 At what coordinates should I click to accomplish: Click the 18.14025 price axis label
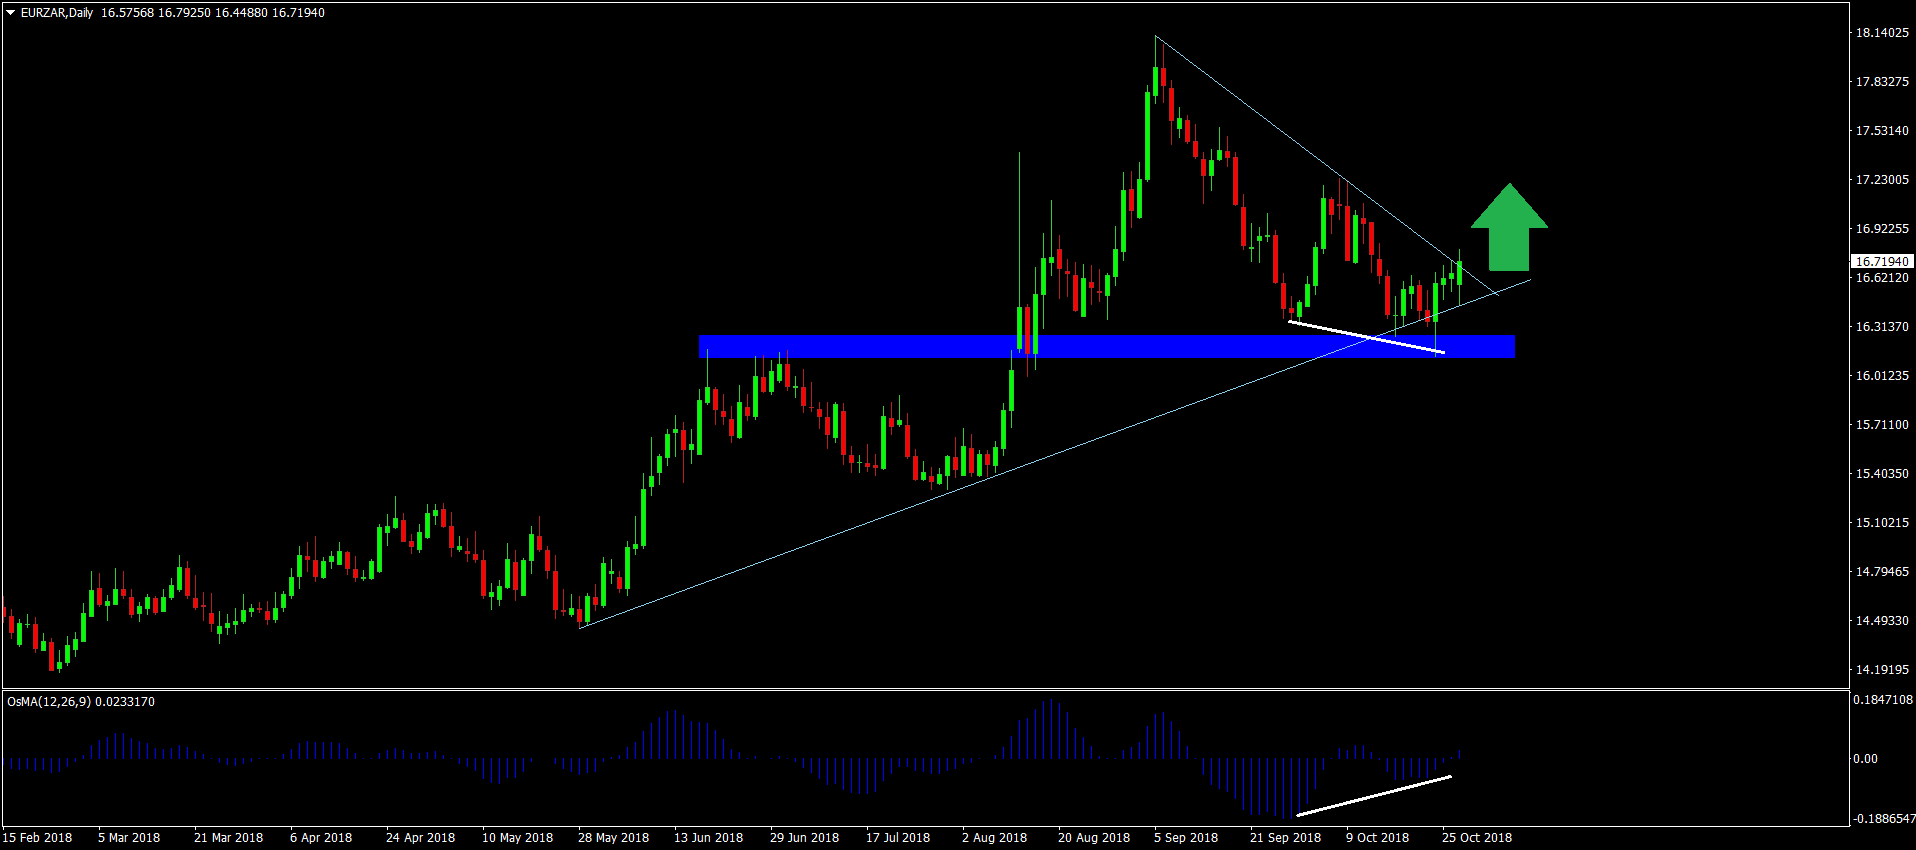click(1882, 33)
